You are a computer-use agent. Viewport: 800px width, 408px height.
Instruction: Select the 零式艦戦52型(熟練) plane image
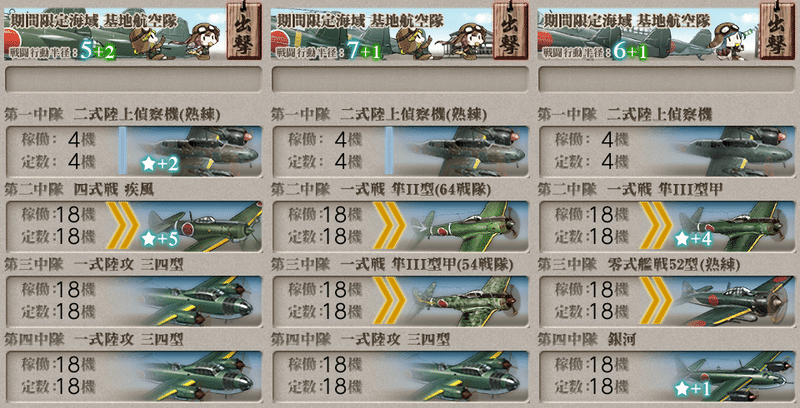click(x=735, y=301)
